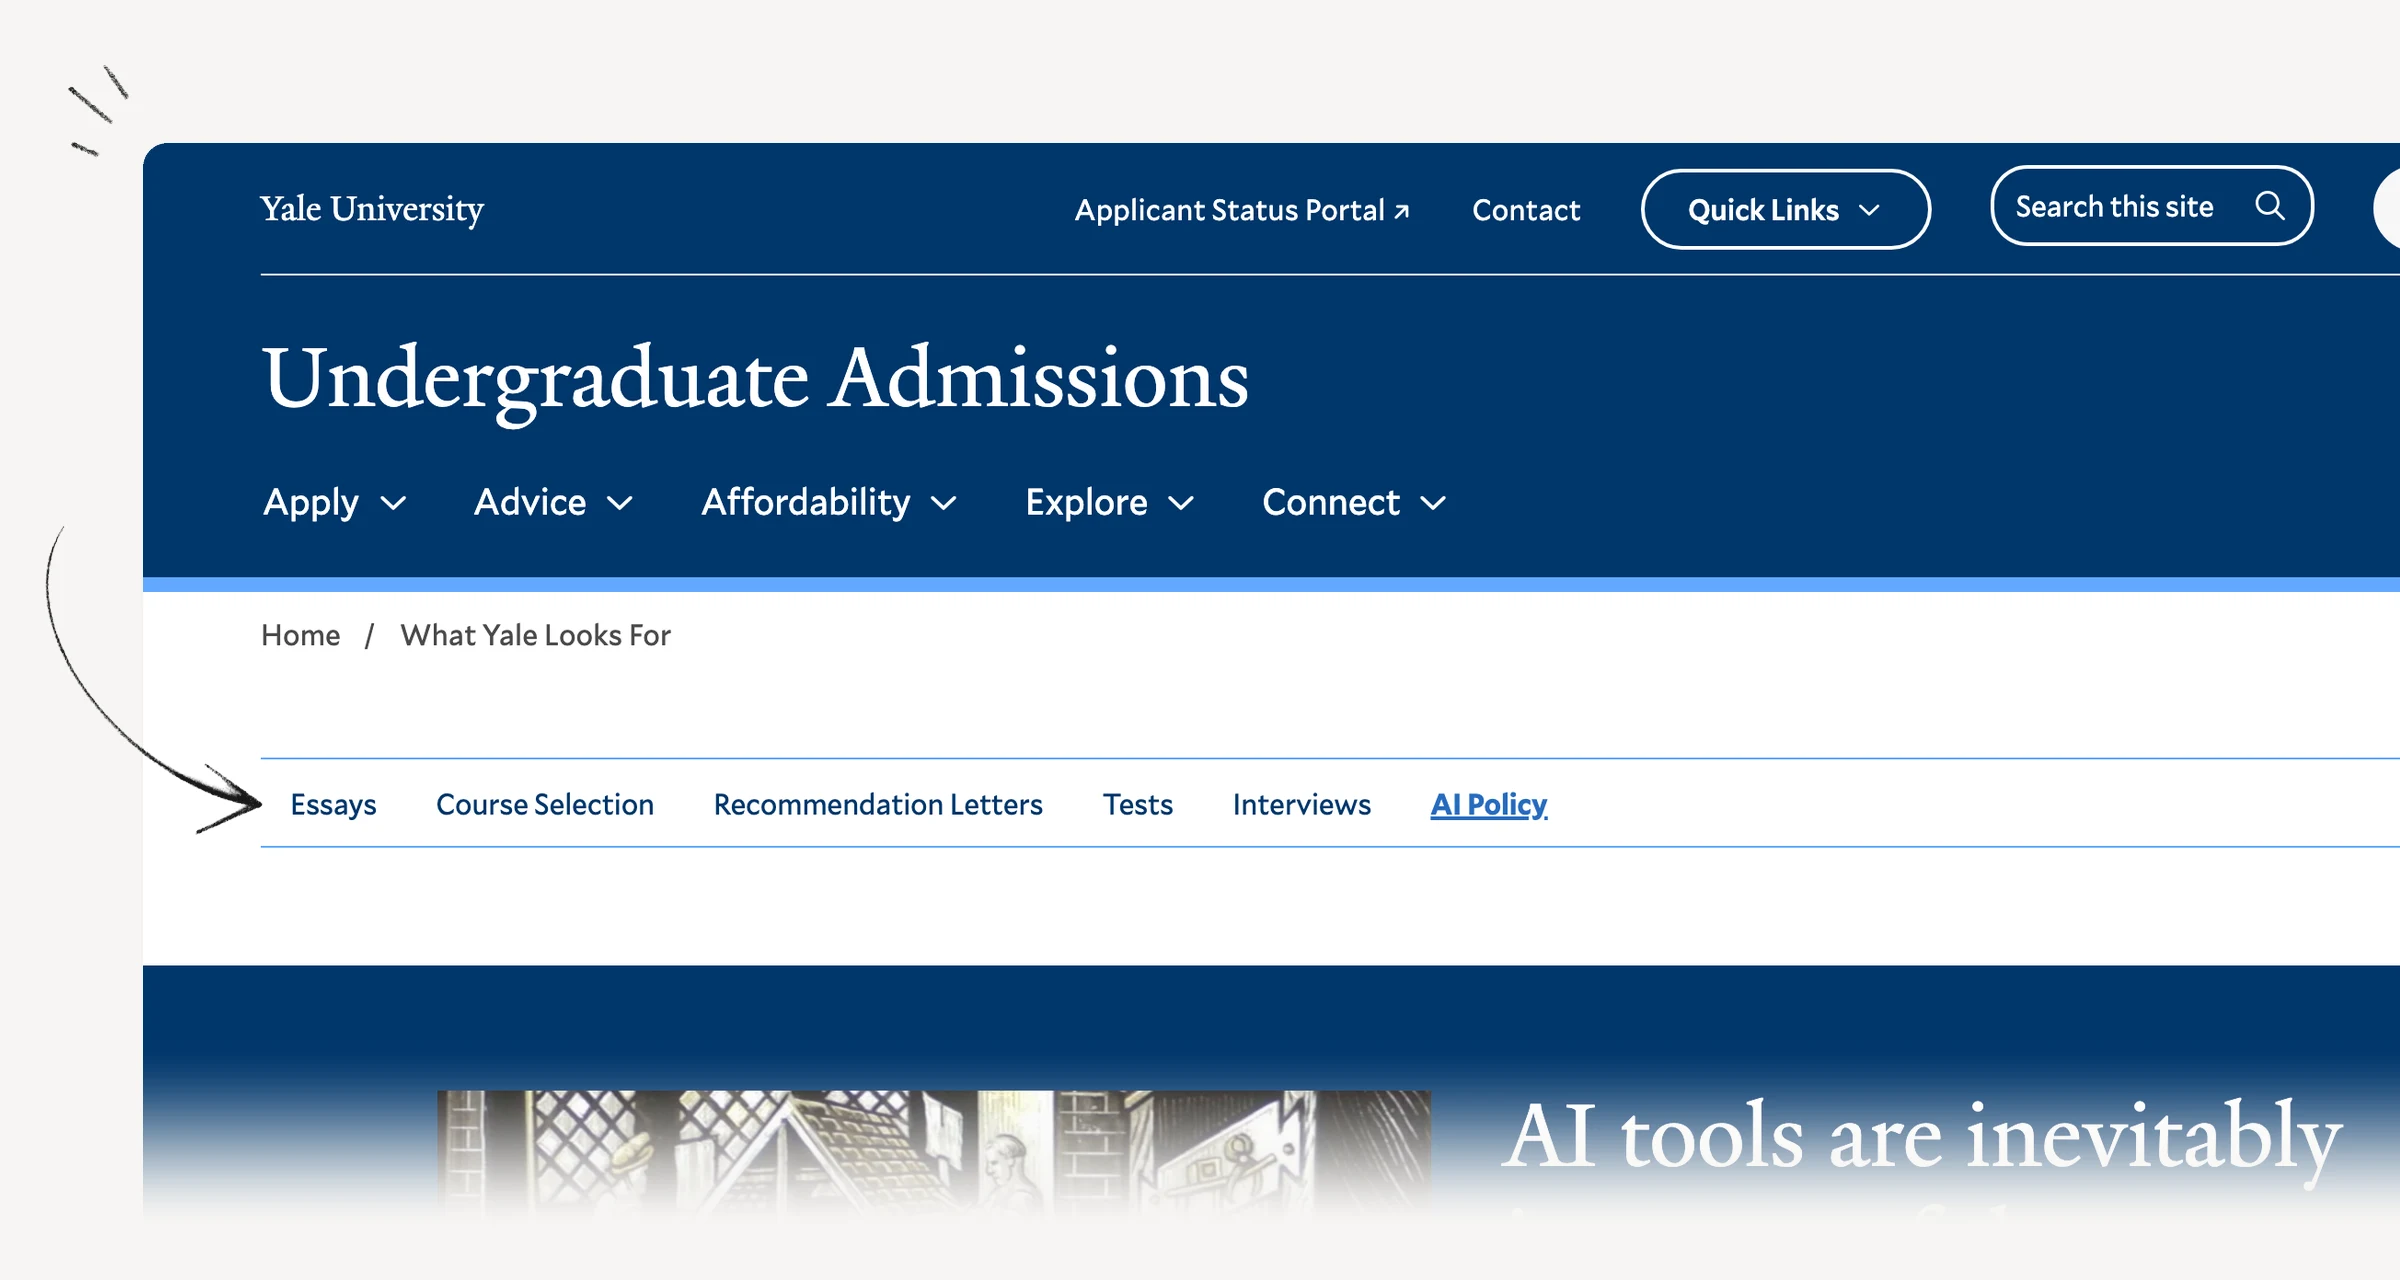Expand the Advice menu
Viewport: 2400px width, 1280px height.
(x=553, y=502)
